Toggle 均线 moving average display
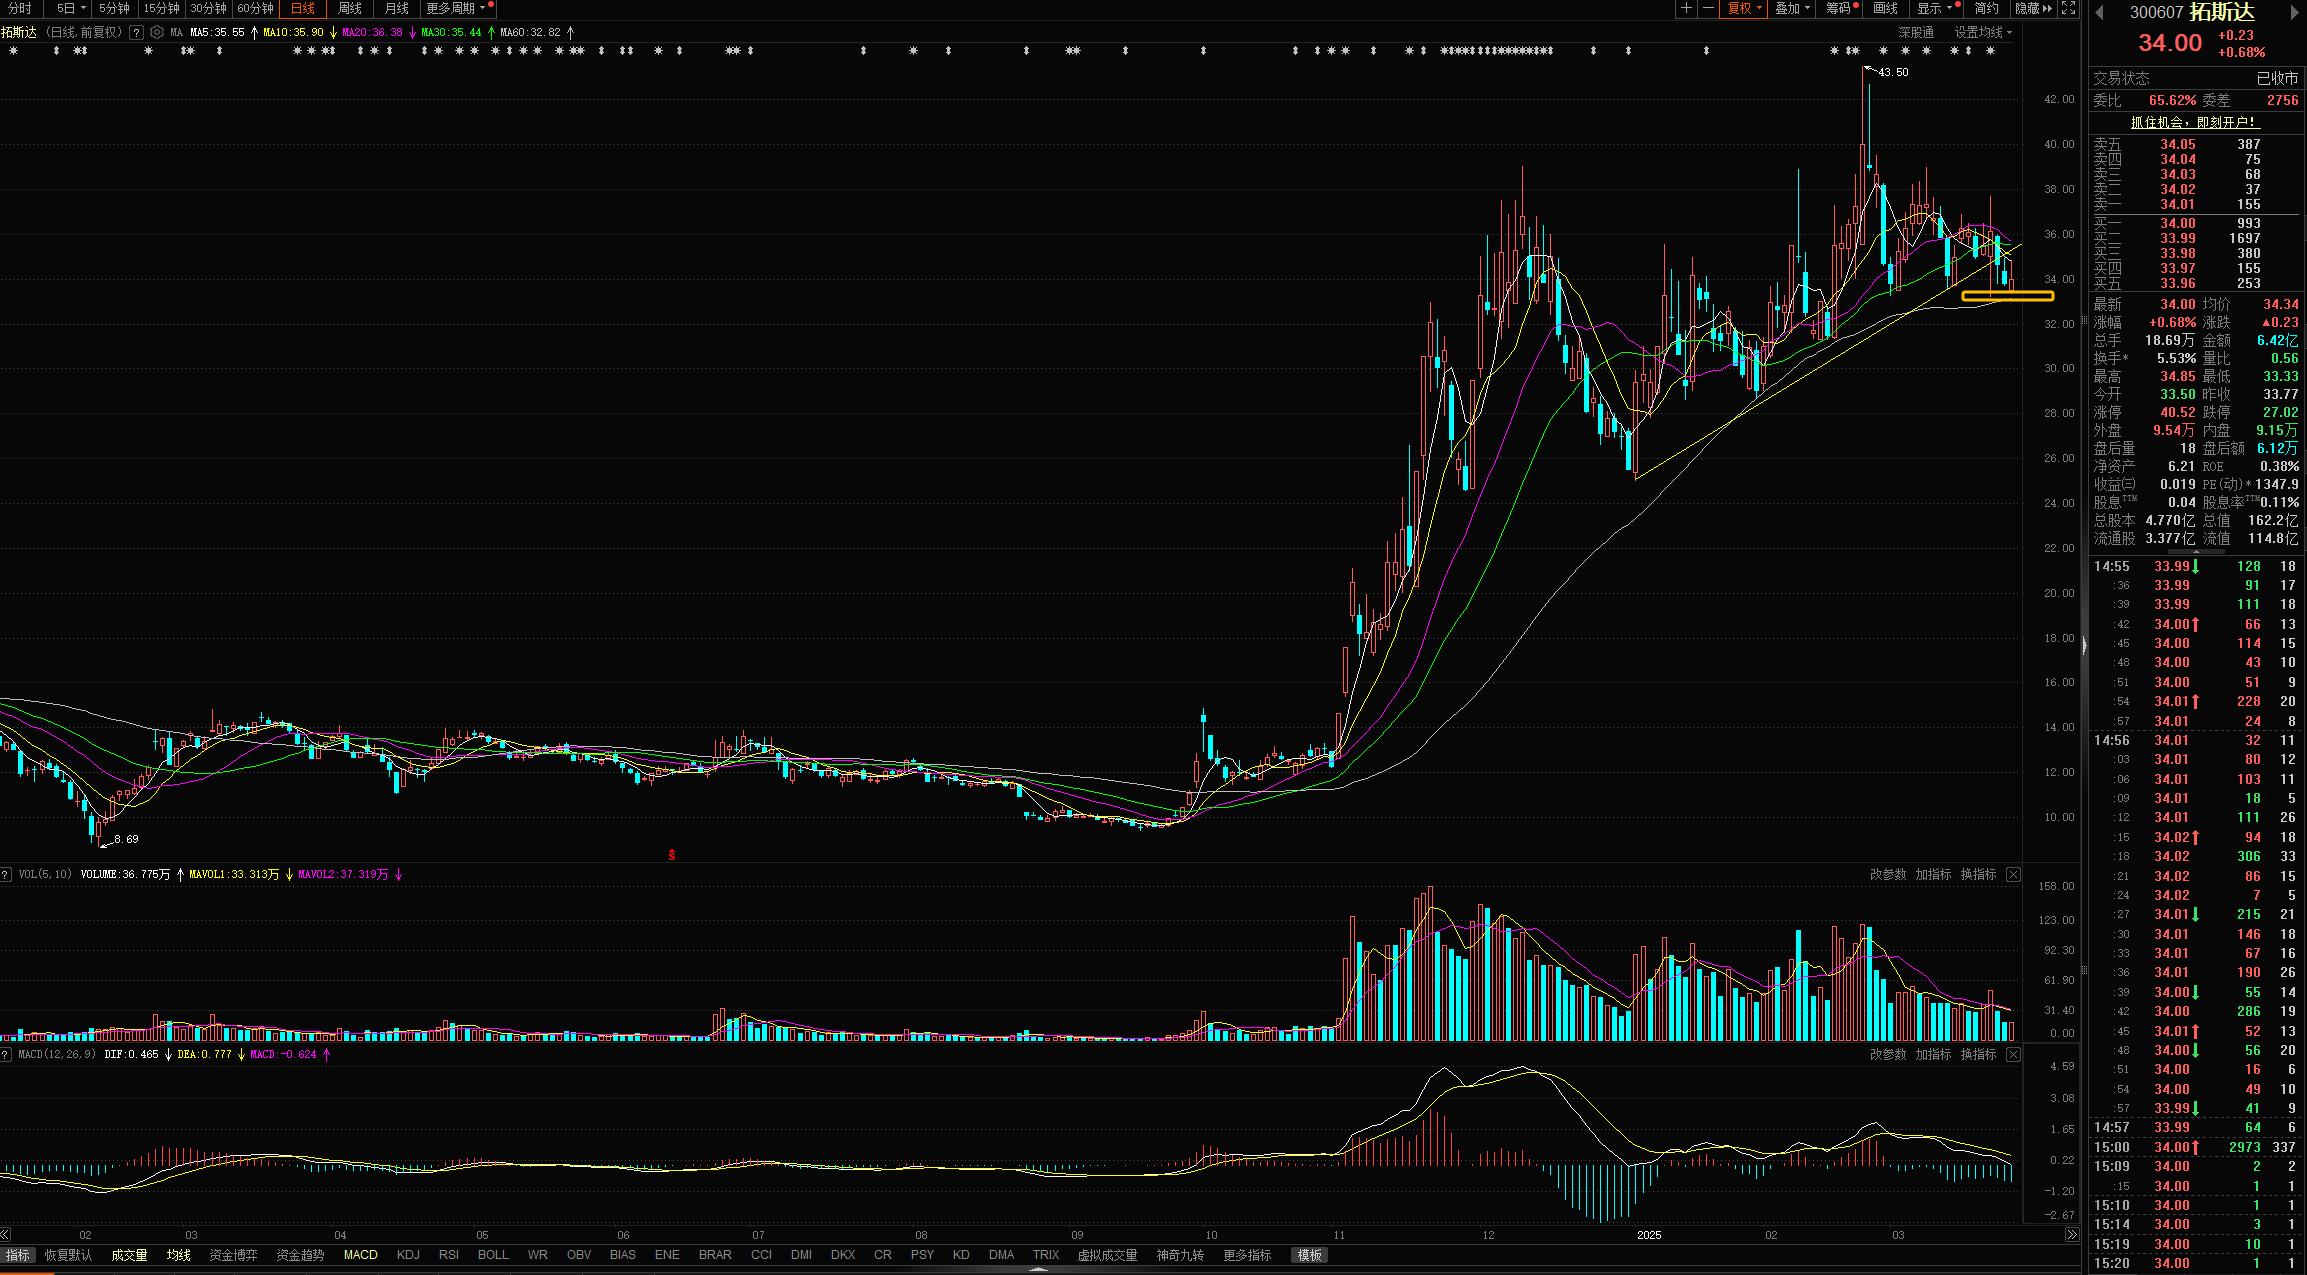The height and width of the screenshot is (1275, 2307). coord(178,1255)
